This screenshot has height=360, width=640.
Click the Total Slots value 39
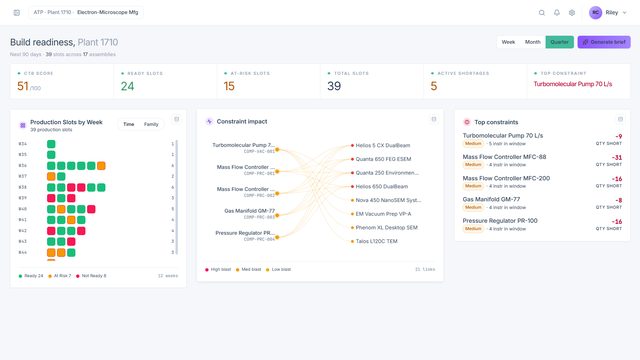click(x=334, y=86)
